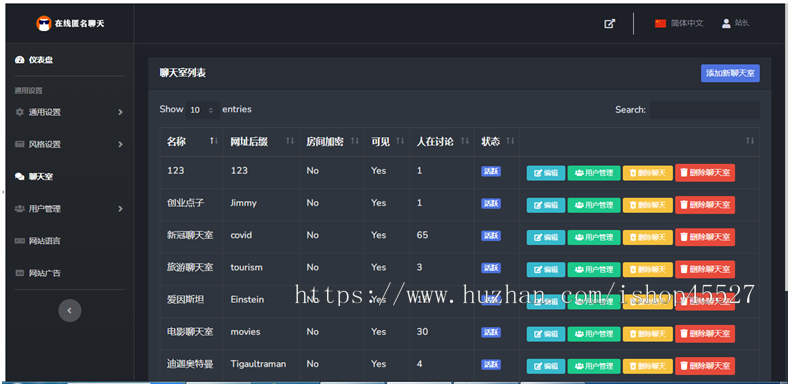Click the 在线匿名聊天 logo

click(x=71, y=23)
